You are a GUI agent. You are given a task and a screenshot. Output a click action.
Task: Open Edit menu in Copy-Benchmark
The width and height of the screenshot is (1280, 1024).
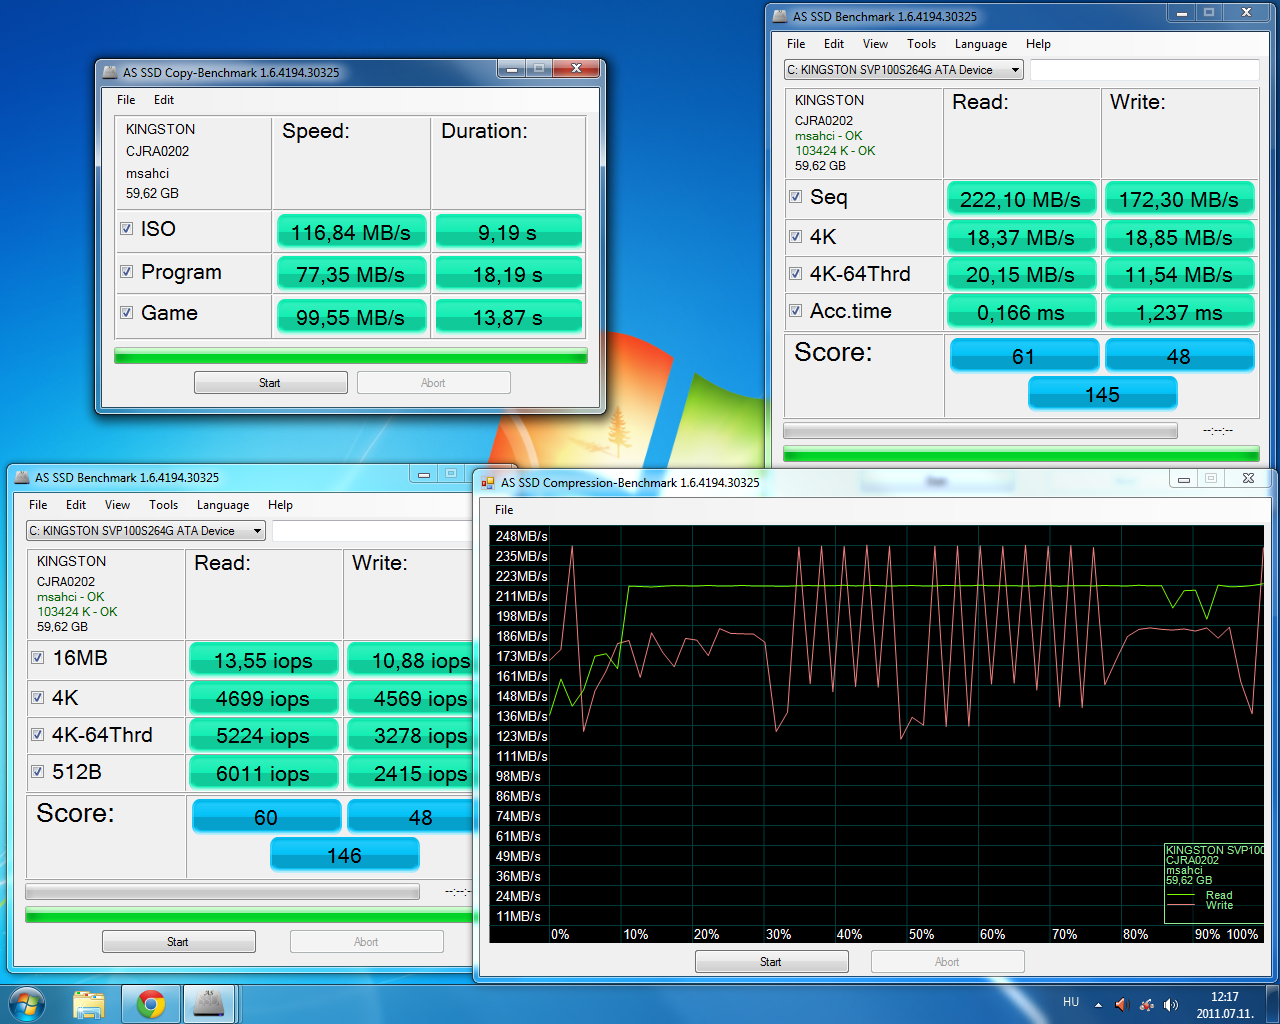(164, 100)
